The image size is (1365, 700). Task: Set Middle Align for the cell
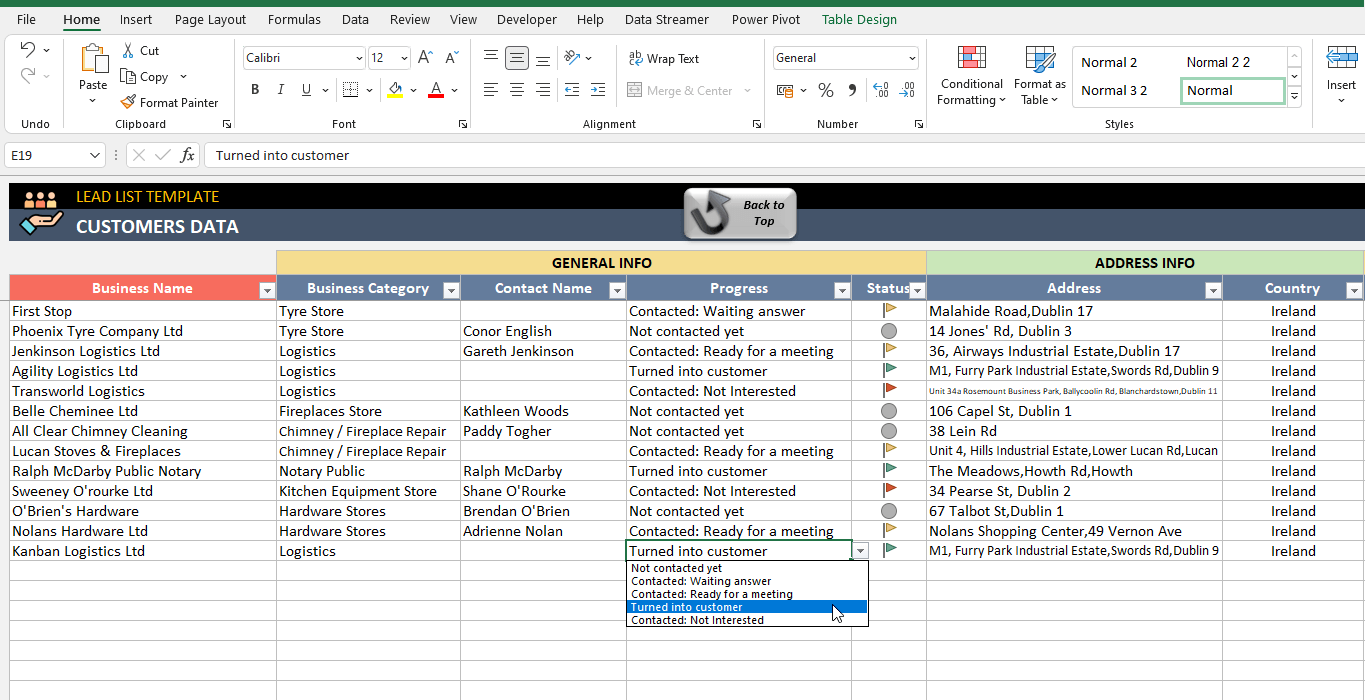[516, 58]
